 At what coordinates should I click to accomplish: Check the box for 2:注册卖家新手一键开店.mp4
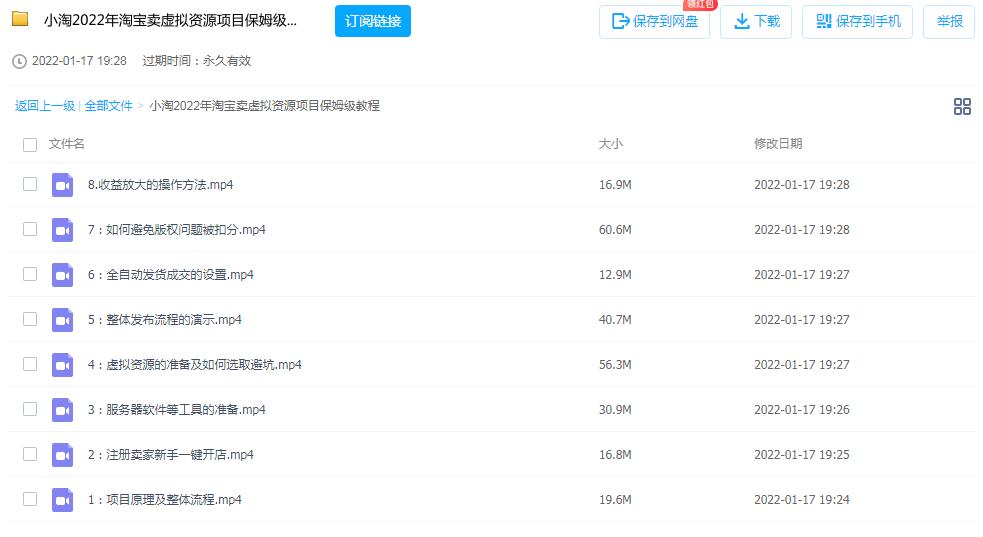pos(29,455)
